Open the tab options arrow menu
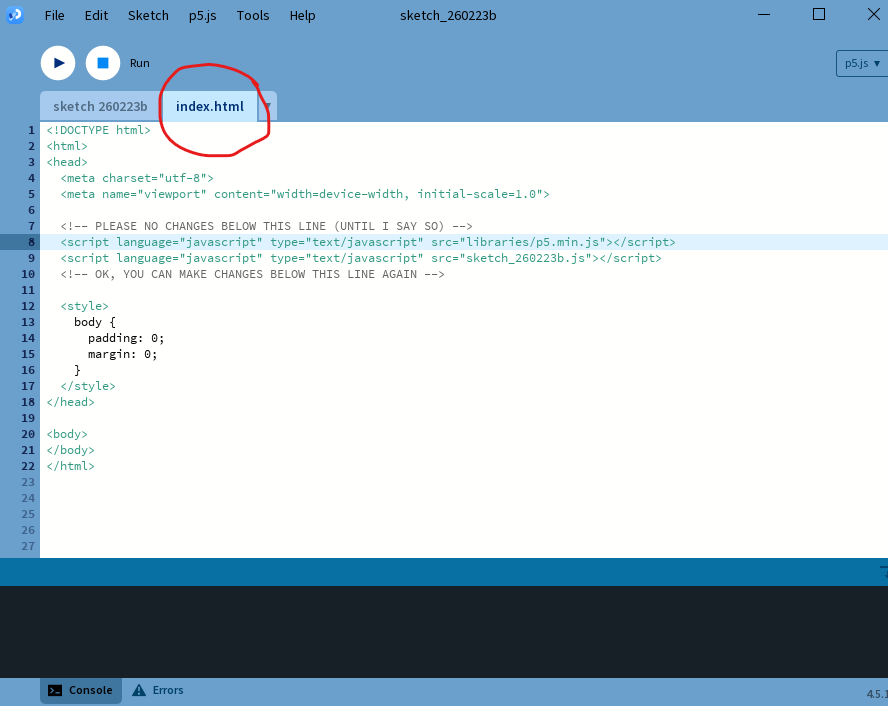Screen dimensions: 888x706 coord(267,107)
